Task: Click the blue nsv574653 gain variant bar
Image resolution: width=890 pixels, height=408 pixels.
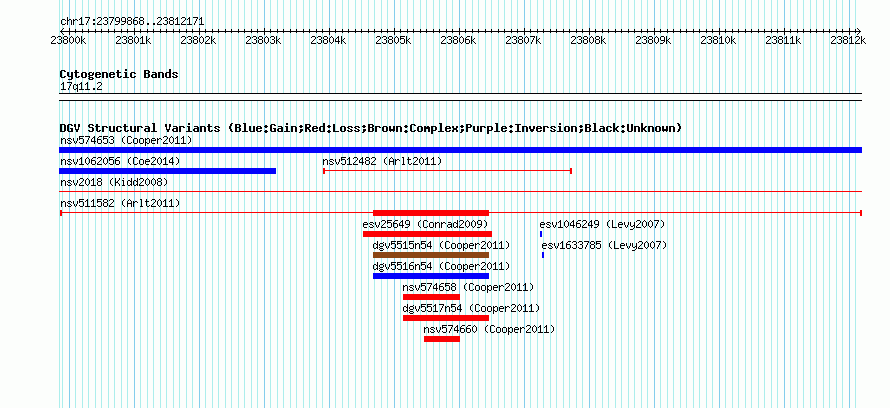Action: pos(460,150)
